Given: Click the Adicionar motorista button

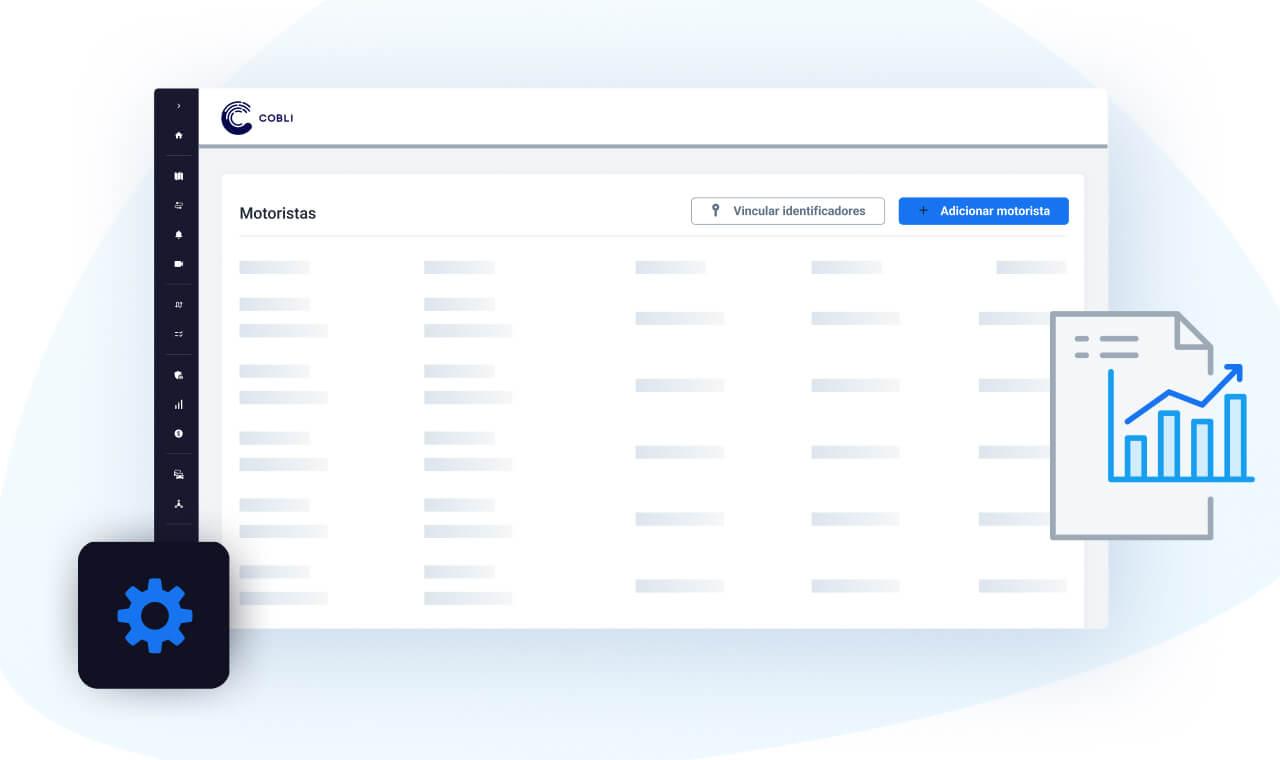Looking at the screenshot, I should (983, 211).
